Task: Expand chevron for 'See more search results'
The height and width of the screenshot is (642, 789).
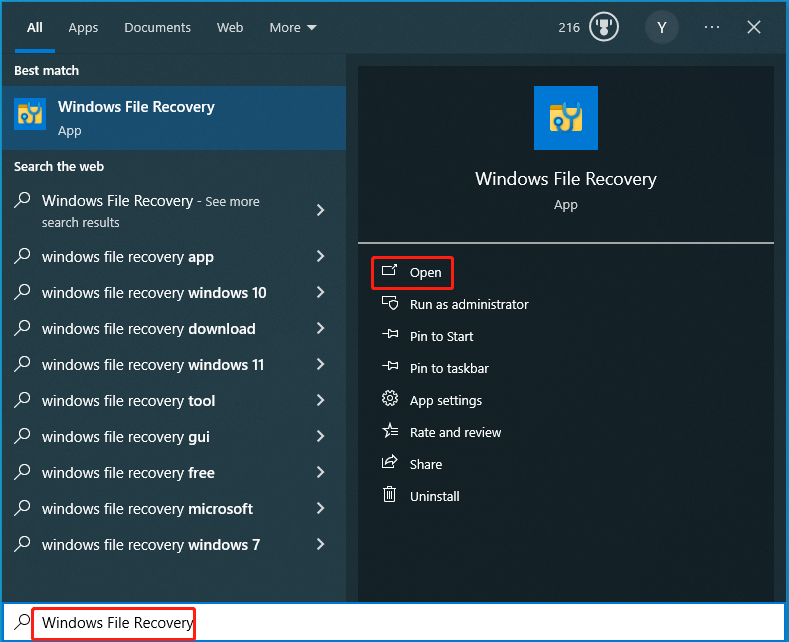Action: [321, 210]
